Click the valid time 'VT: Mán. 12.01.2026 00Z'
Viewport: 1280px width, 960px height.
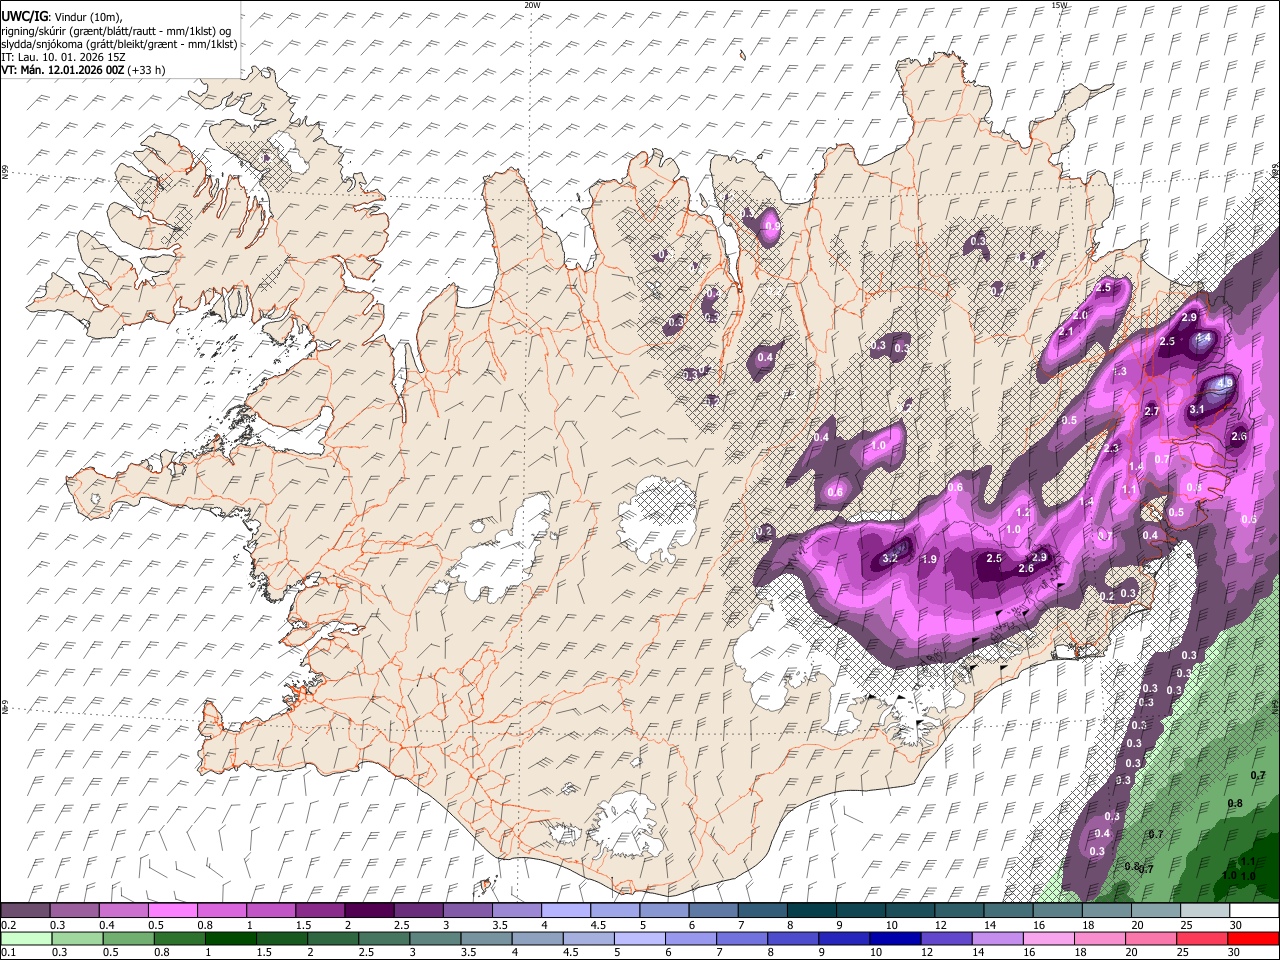tap(62, 70)
